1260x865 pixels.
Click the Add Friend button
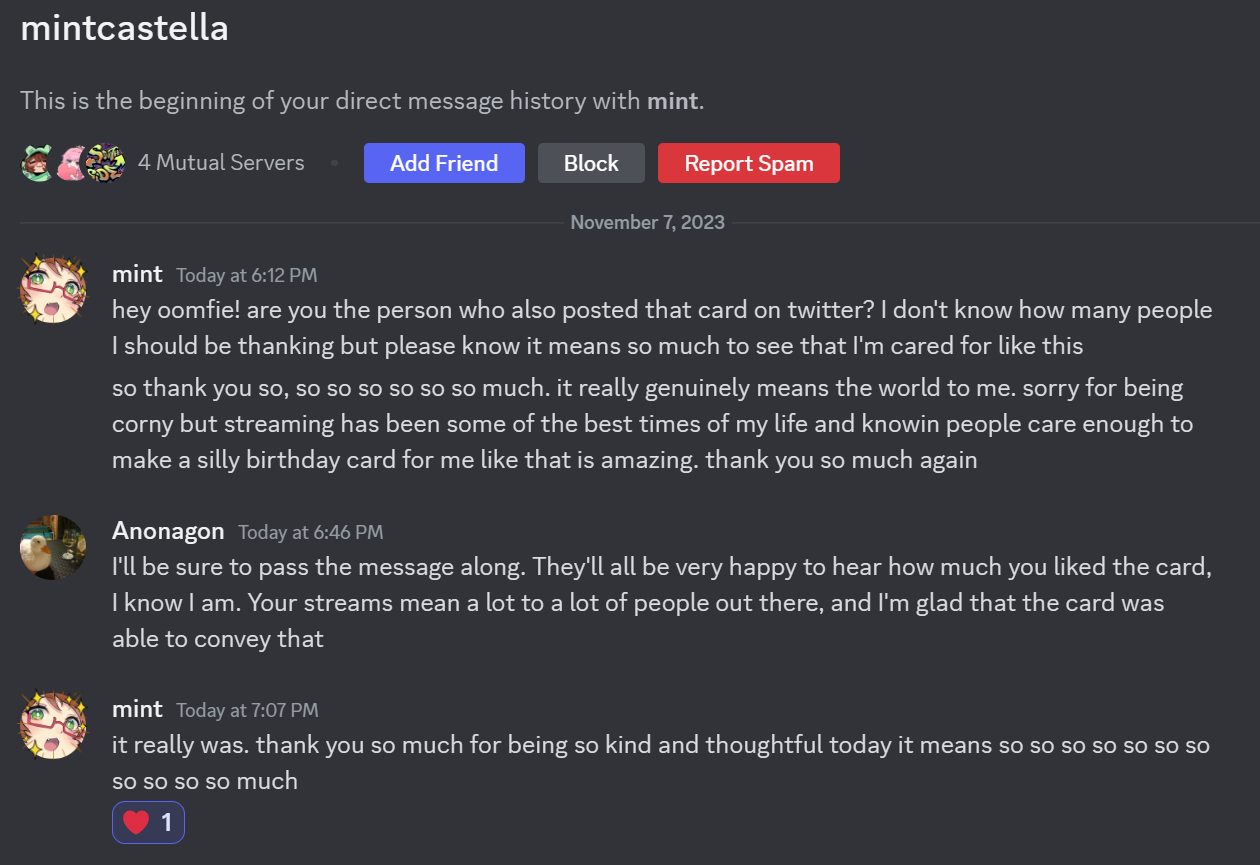coord(444,163)
